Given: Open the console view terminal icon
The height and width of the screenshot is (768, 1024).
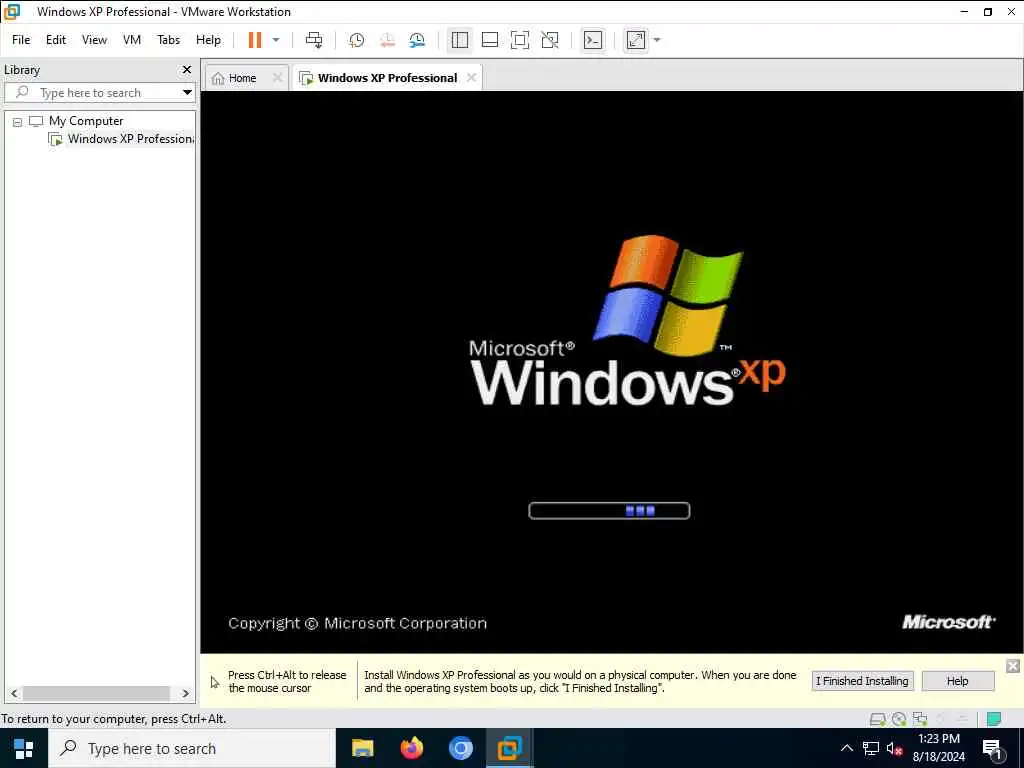Looking at the screenshot, I should point(592,40).
